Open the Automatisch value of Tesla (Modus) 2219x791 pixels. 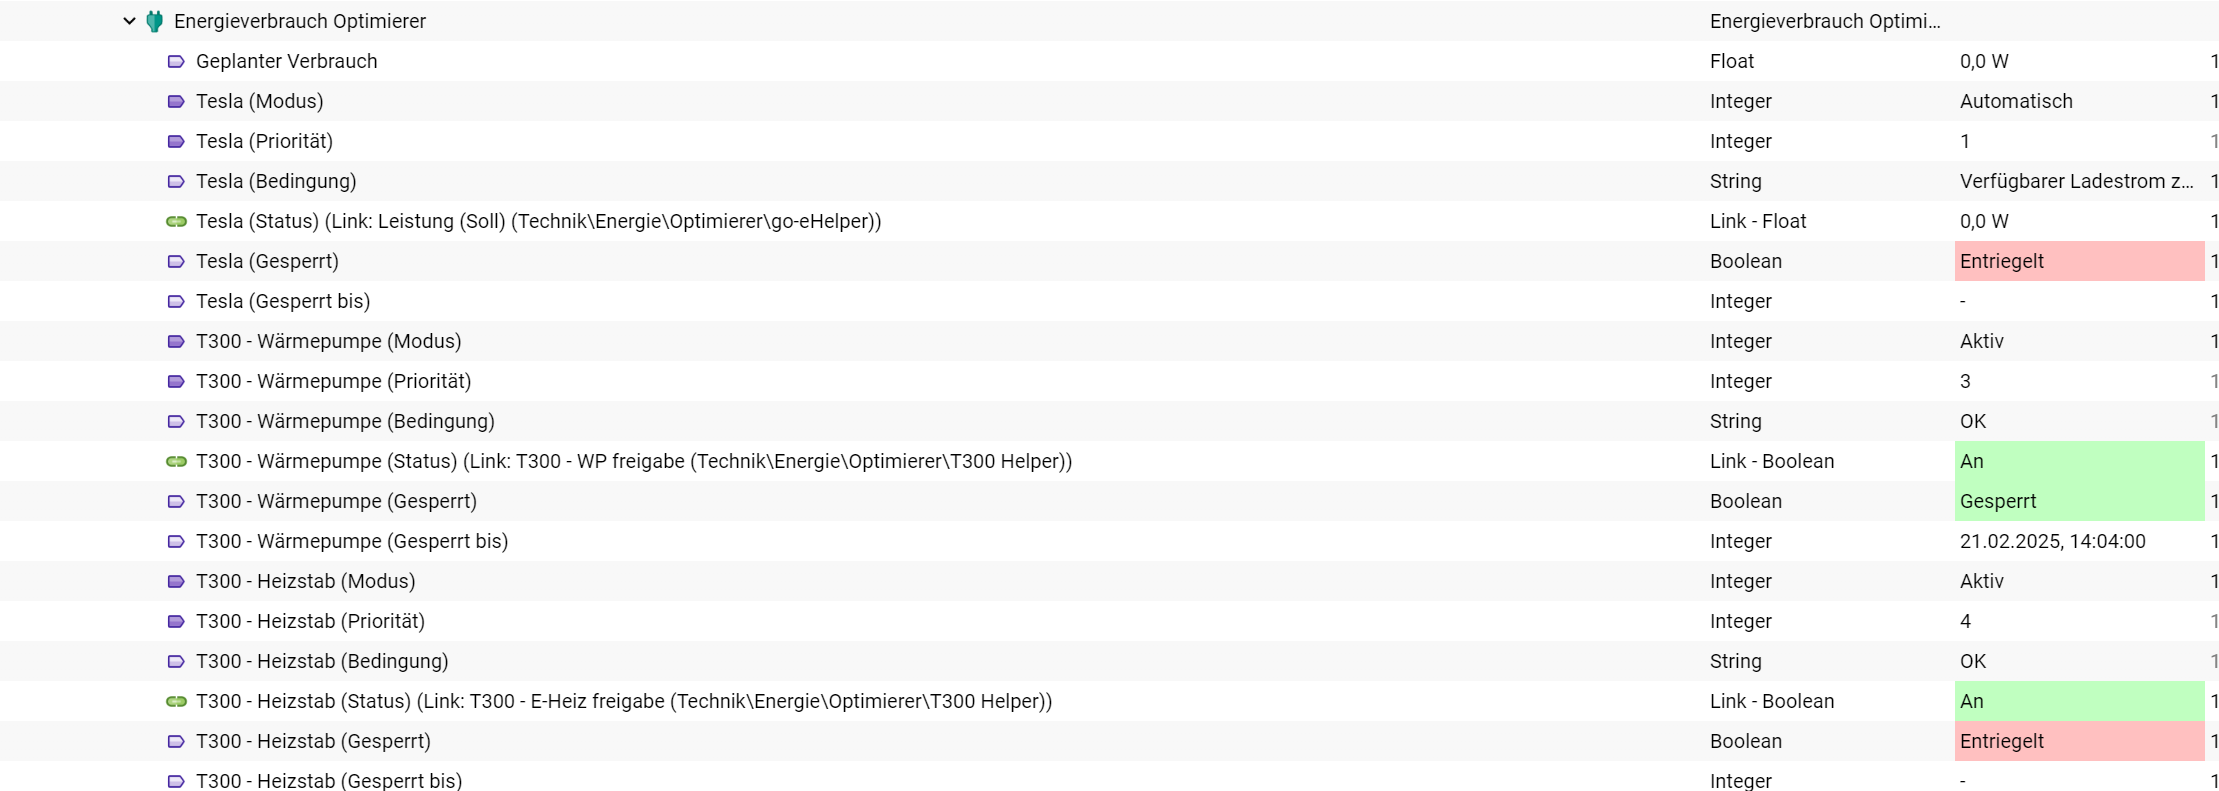(2016, 101)
